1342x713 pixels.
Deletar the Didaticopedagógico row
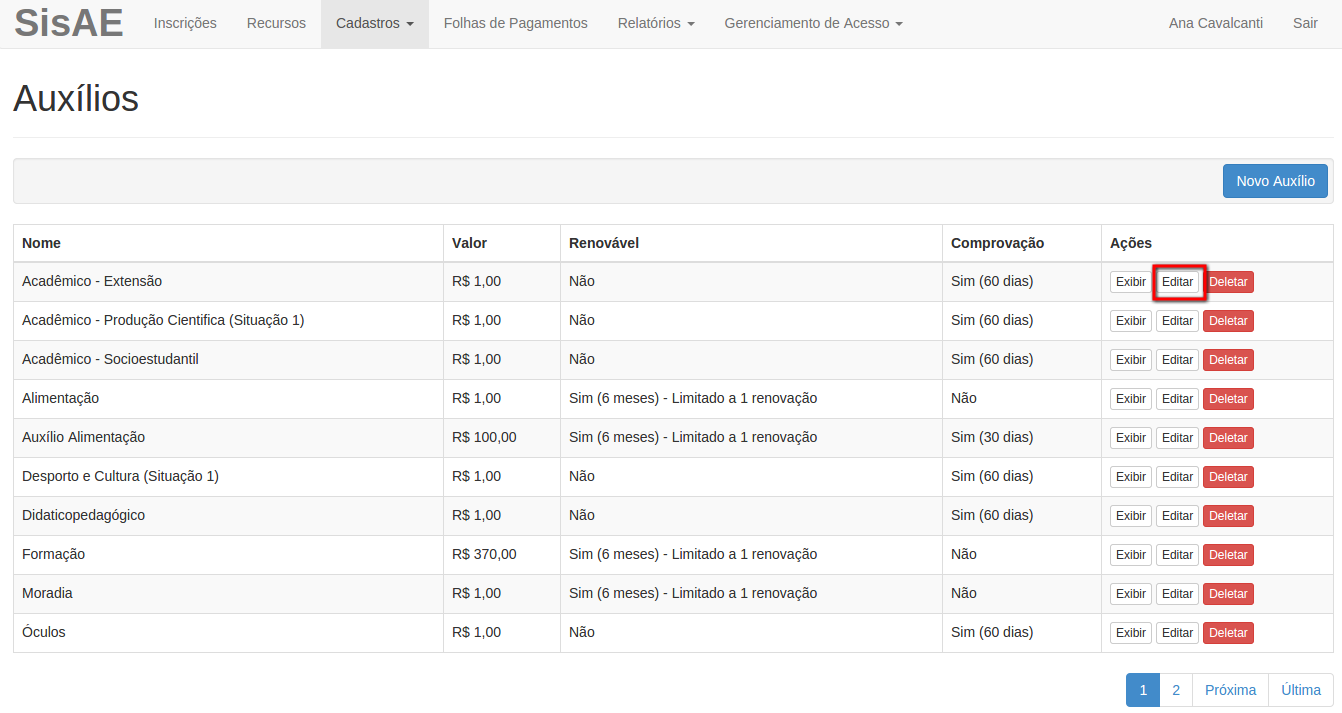[1228, 516]
